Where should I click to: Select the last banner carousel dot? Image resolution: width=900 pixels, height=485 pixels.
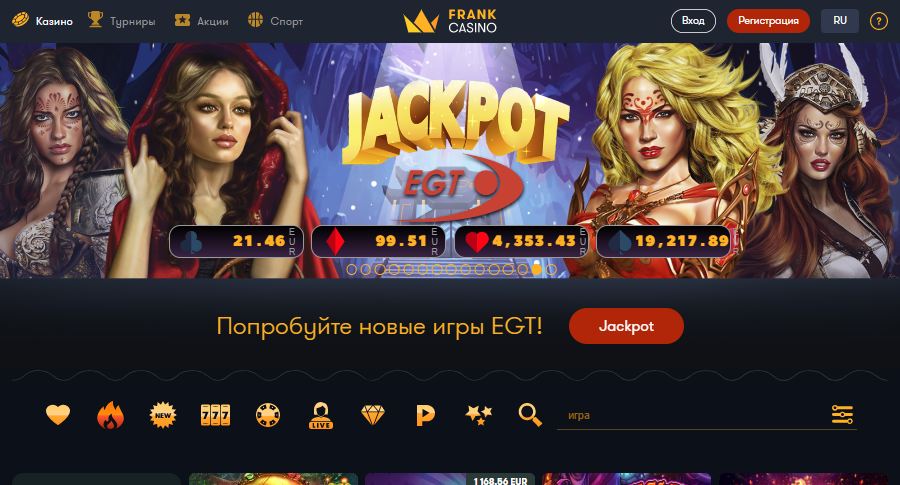(551, 269)
